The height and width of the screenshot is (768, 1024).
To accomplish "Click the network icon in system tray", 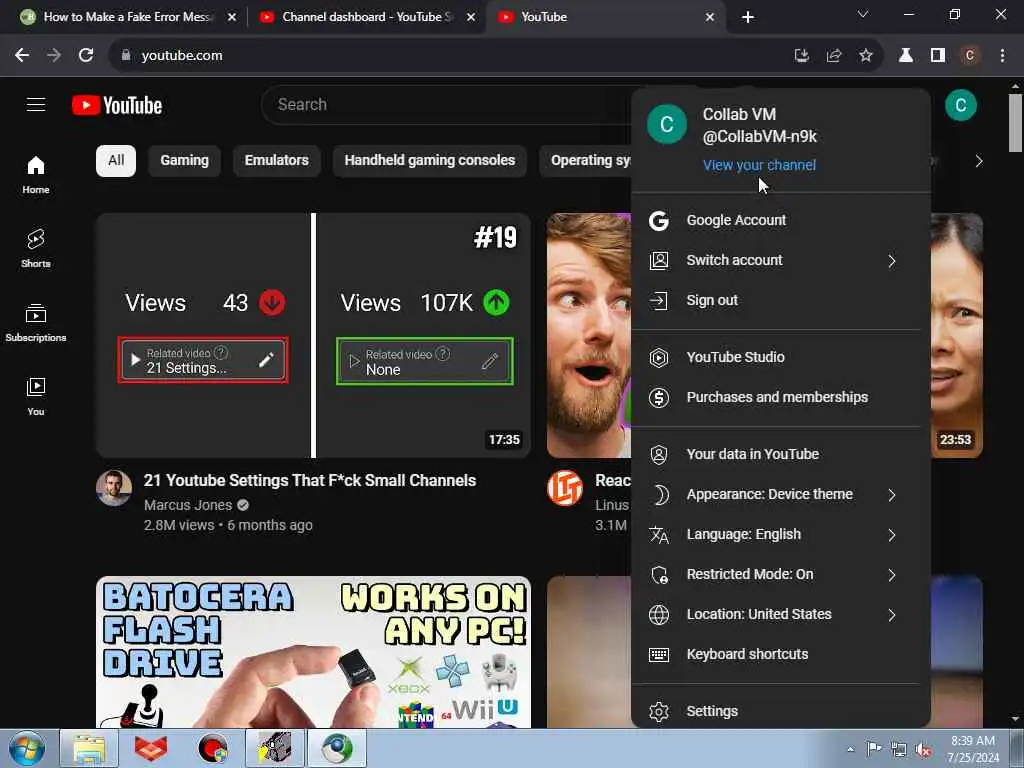I will 899,750.
